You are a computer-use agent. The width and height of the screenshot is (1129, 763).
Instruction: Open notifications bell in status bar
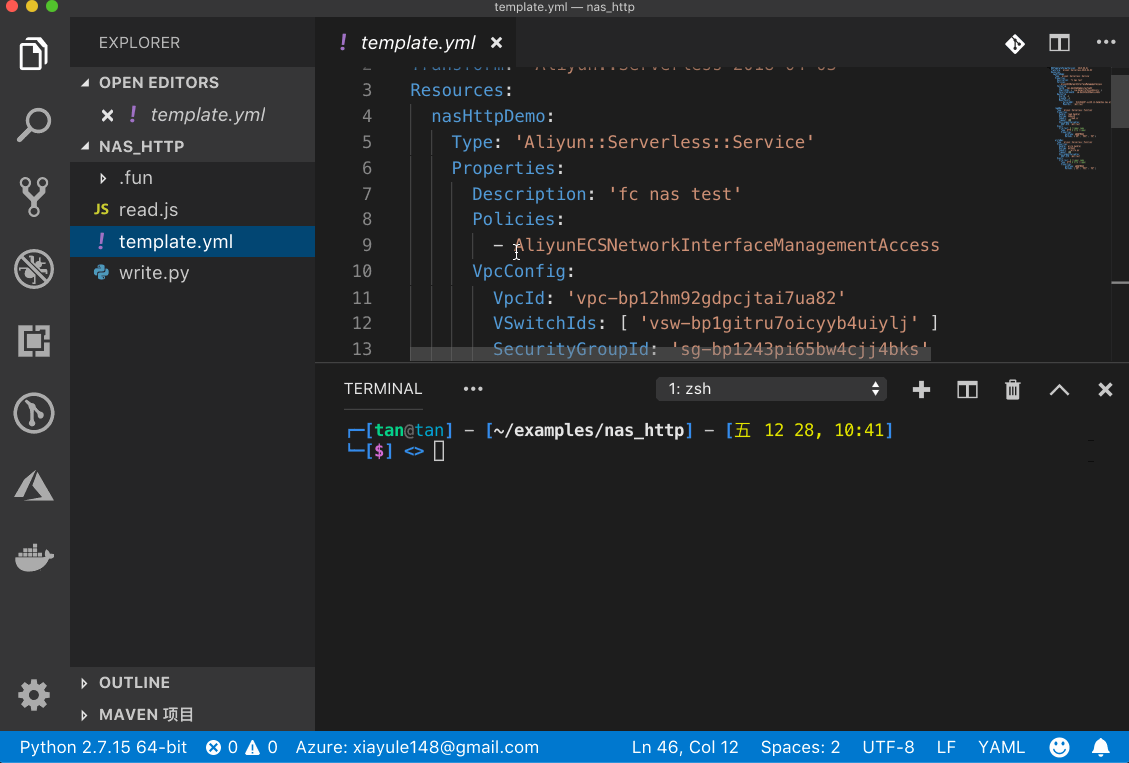pos(1100,747)
